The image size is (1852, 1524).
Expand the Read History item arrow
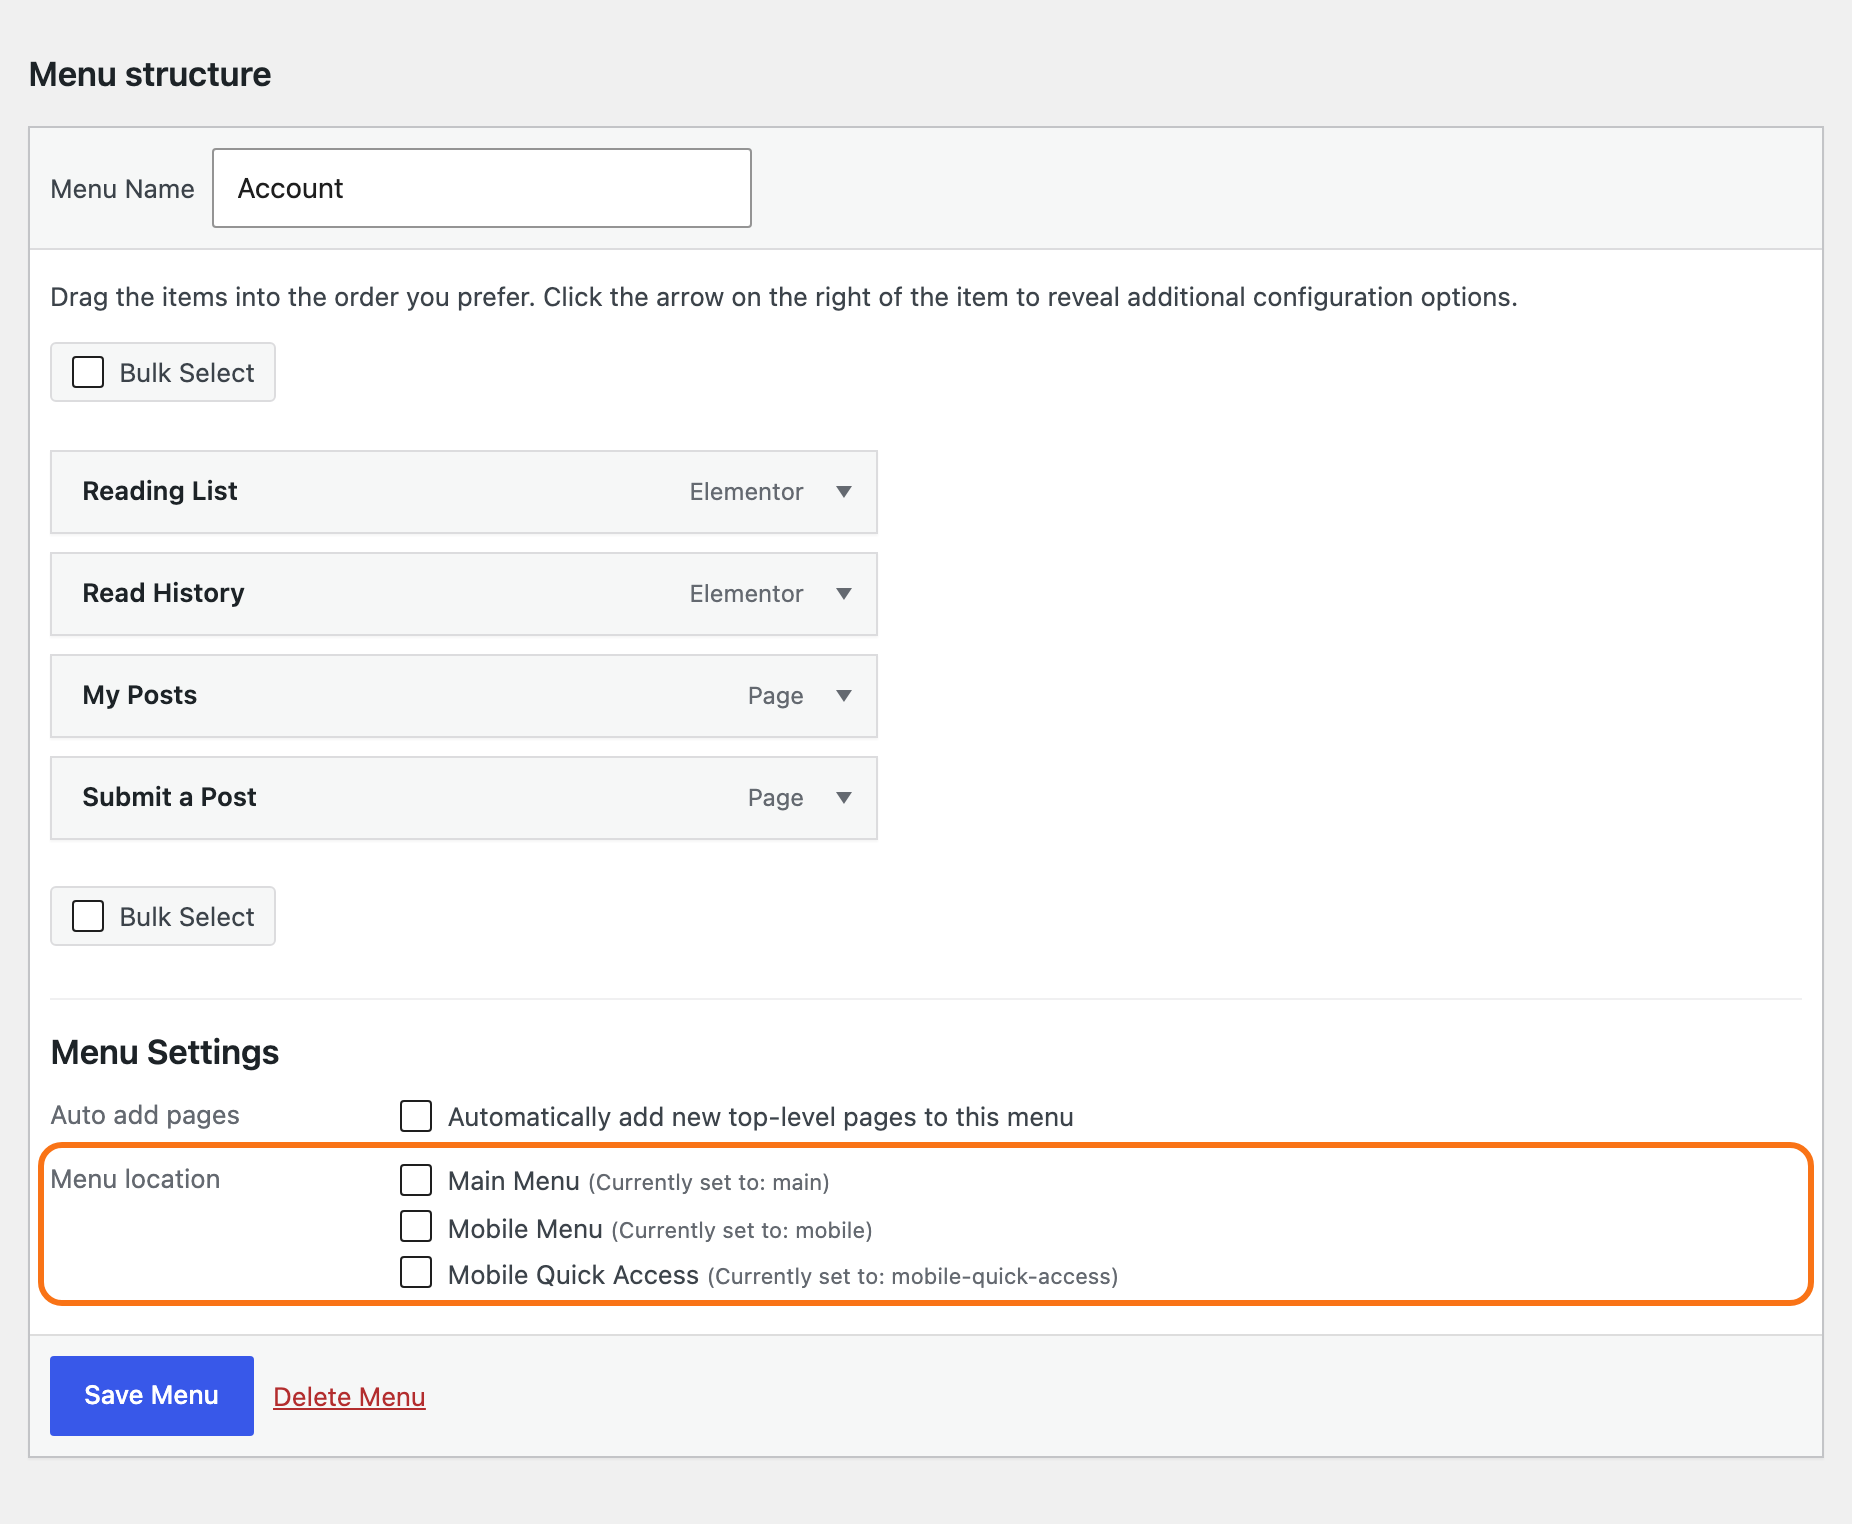click(x=844, y=594)
